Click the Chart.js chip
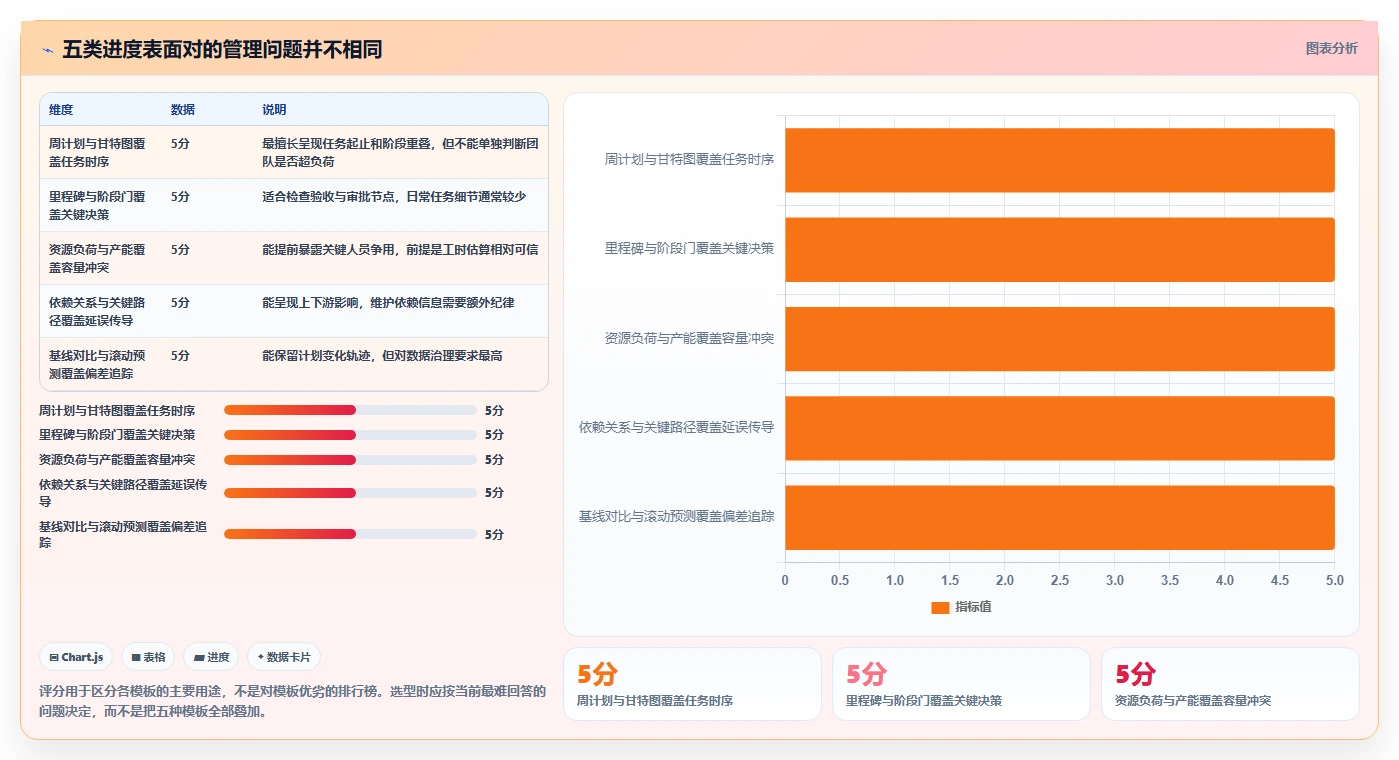This screenshot has height=760, width=1399. [76, 657]
